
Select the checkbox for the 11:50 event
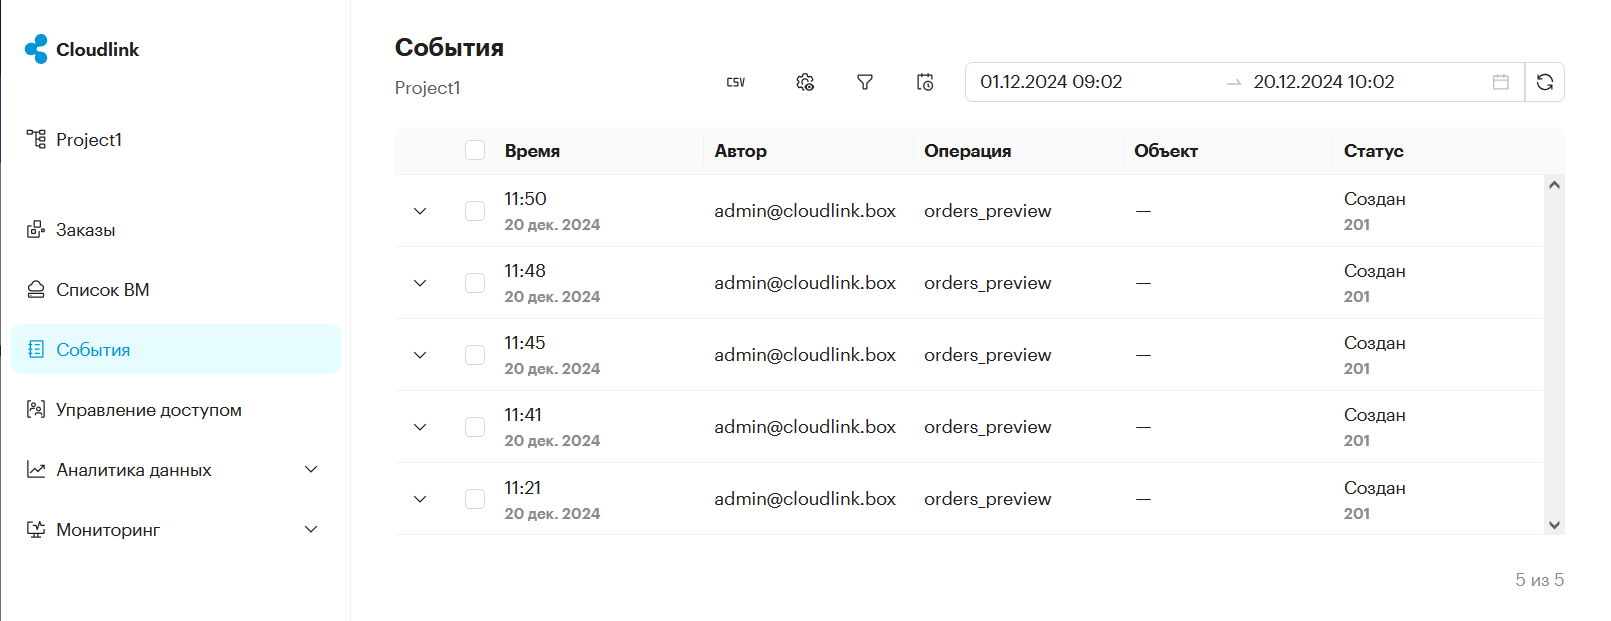pyautogui.click(x=475, y=211)
